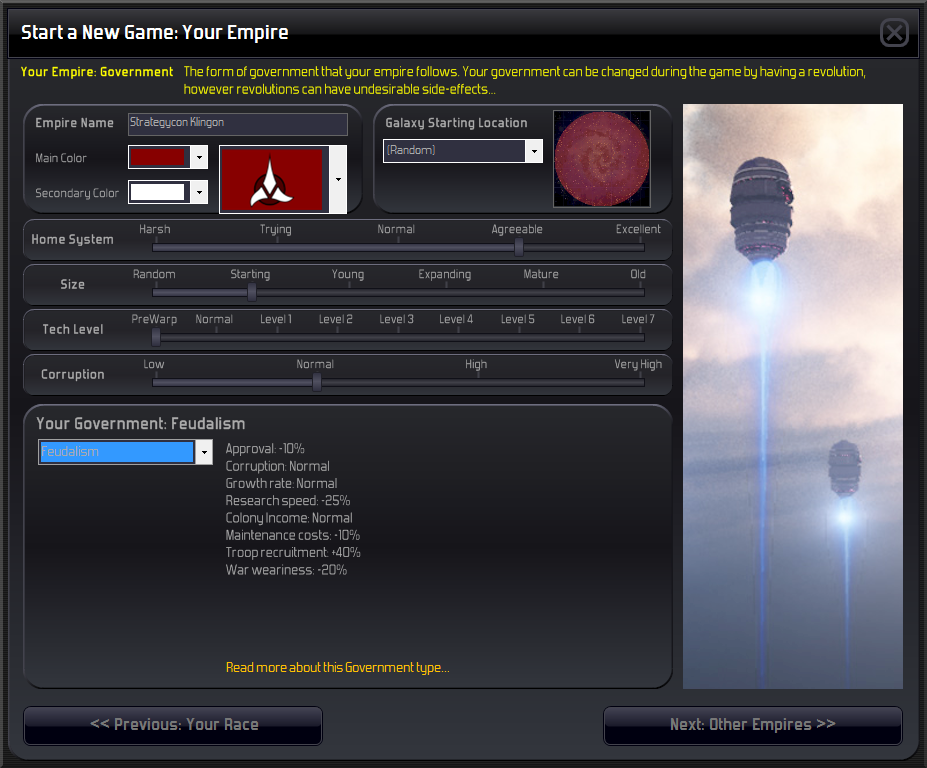The width and height of the screenshot is (927, 768).
Task: Set Tech Level to Level 5
Action: 518,319
